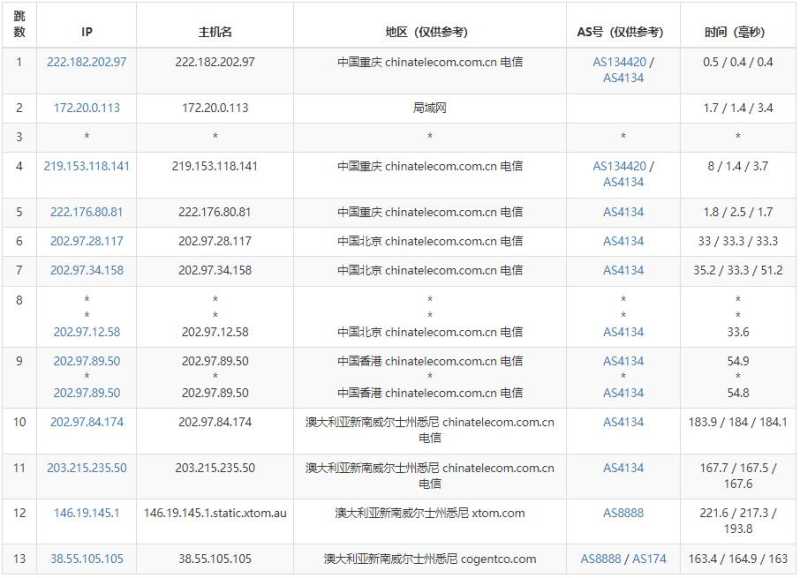Image resolution: width=800 pixels, height=578 pixels.
Task: Select hostname cell 202.97.12.58
Action: pyautogui.click(x=215, y=332)
